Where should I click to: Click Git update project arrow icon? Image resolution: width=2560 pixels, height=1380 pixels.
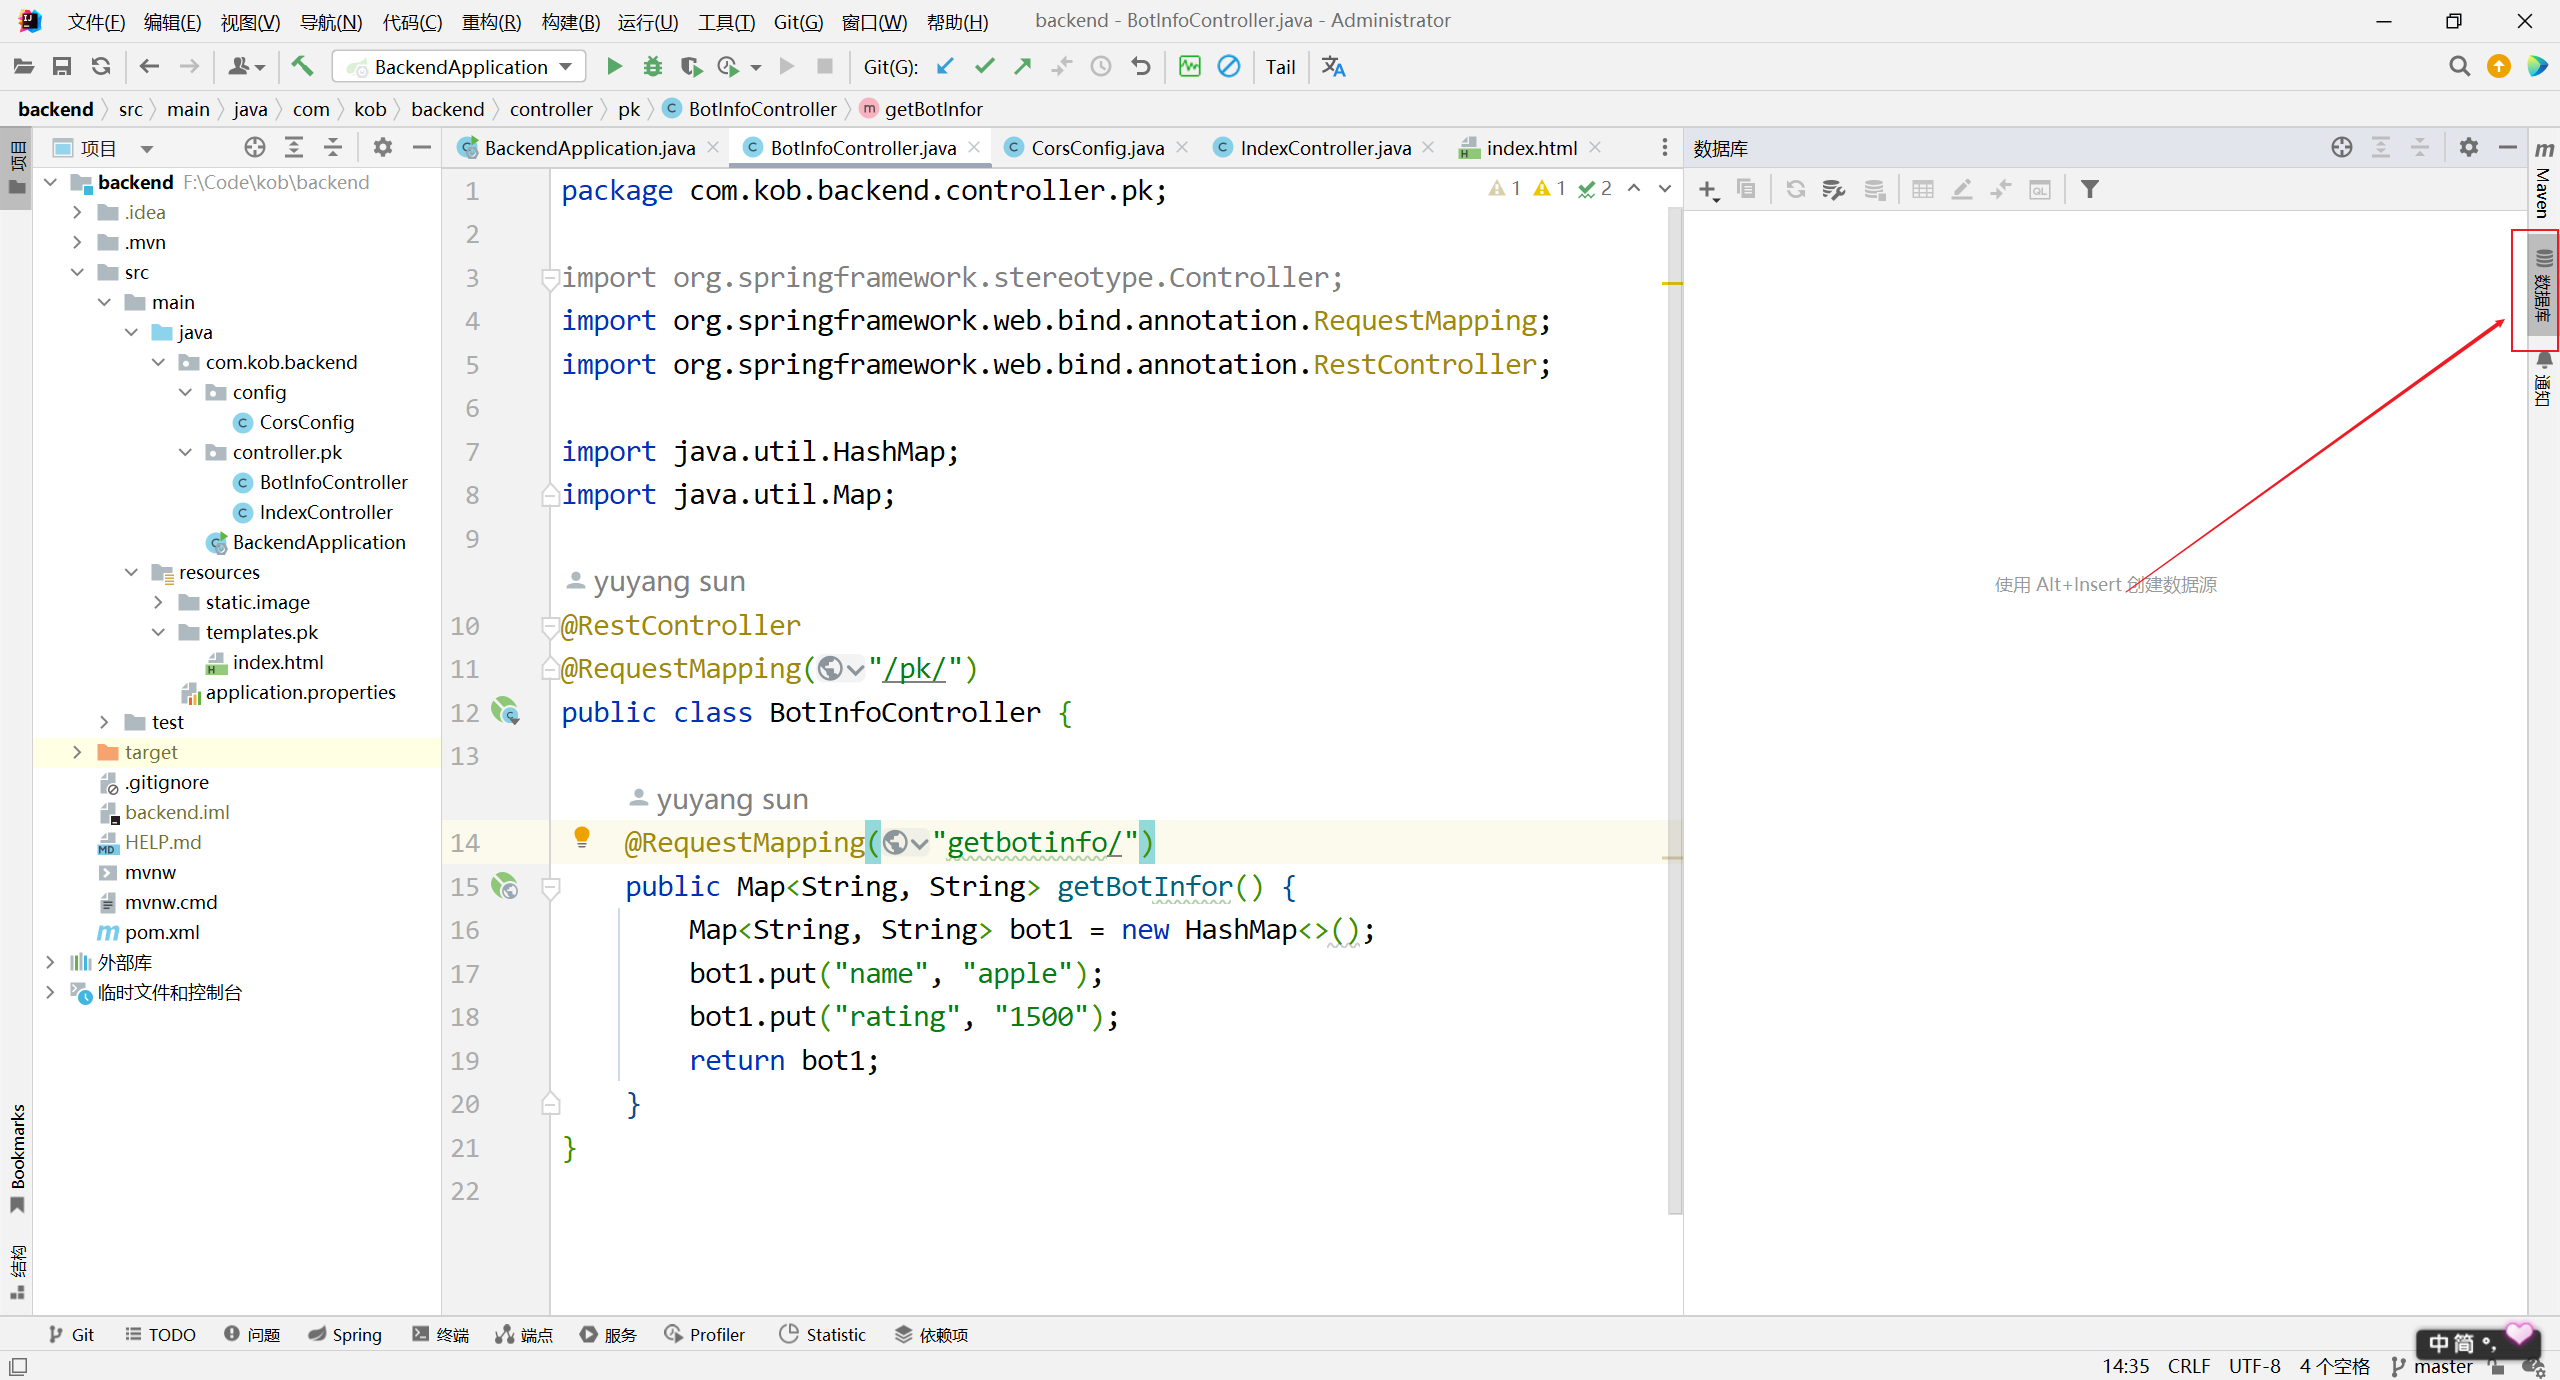(x=945, y=67)
